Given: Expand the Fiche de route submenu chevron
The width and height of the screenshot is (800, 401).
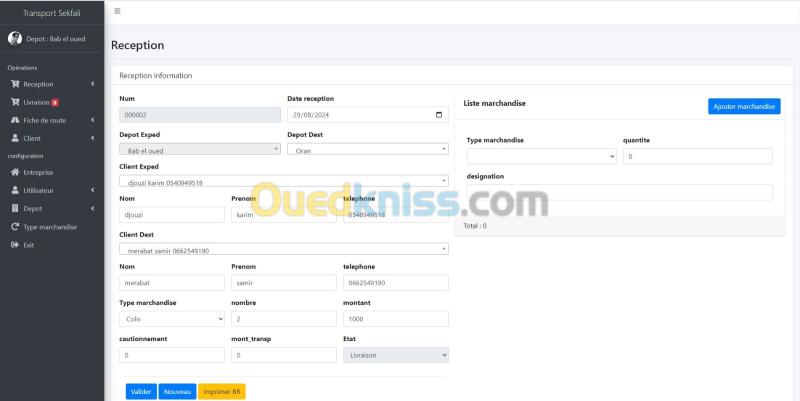Looking at the screenshot, I should [93, 120].
